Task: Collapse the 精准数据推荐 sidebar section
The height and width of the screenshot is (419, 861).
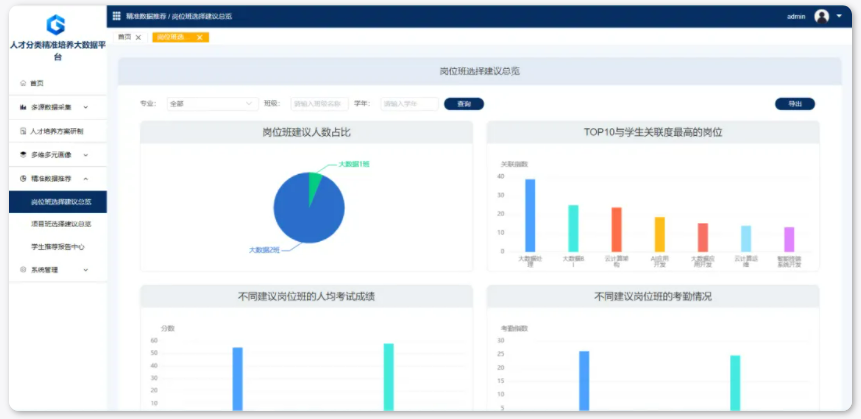Action: coord(86,179)
